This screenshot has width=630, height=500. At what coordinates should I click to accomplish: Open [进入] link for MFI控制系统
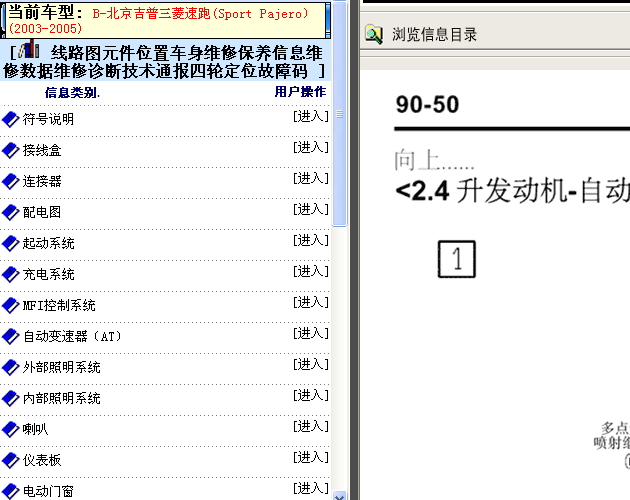point(311,302)
